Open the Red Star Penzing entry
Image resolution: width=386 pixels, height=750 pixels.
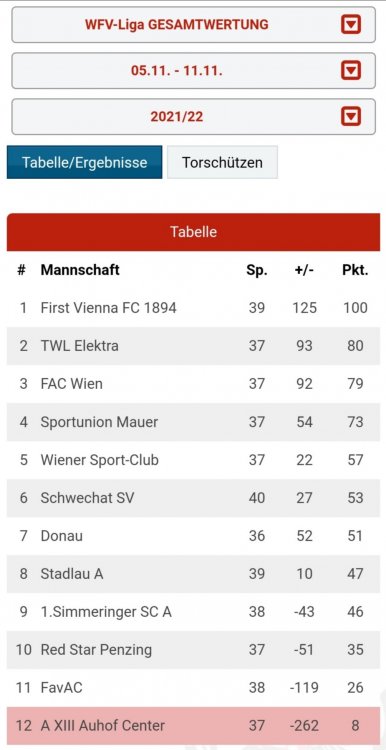[96, 650]
